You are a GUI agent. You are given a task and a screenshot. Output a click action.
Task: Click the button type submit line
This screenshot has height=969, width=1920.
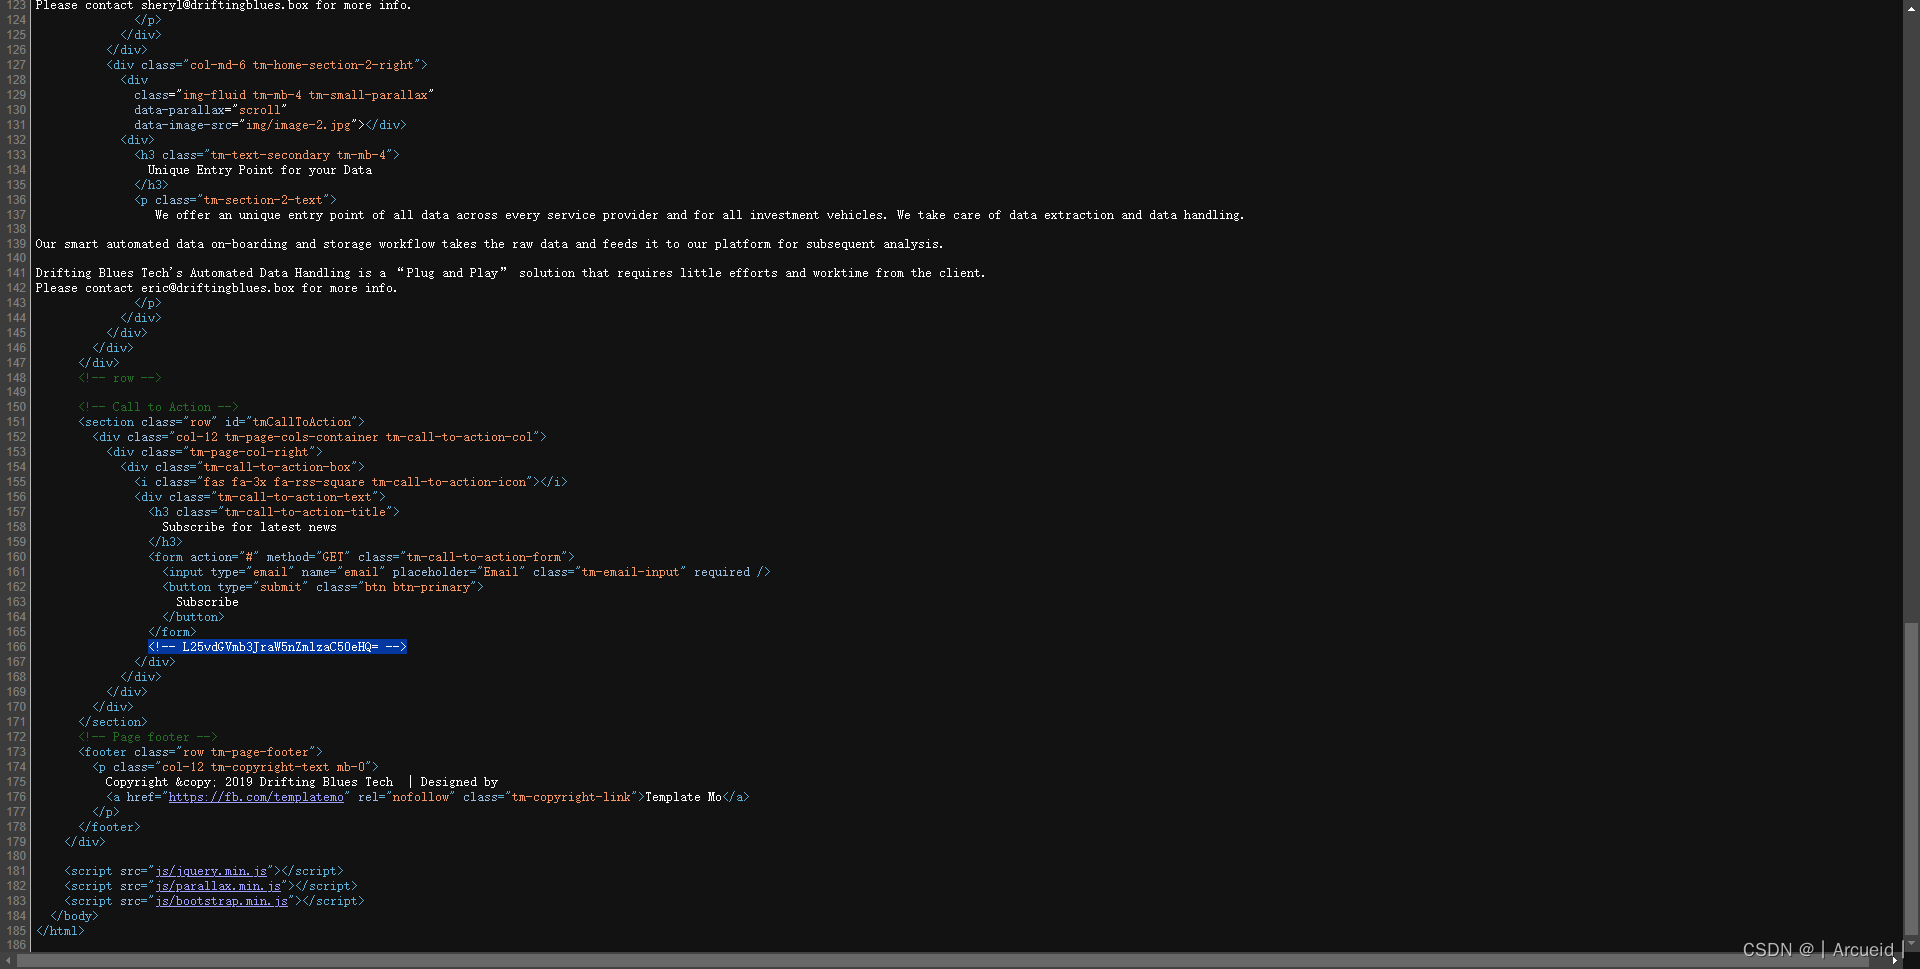click(323, 587)
